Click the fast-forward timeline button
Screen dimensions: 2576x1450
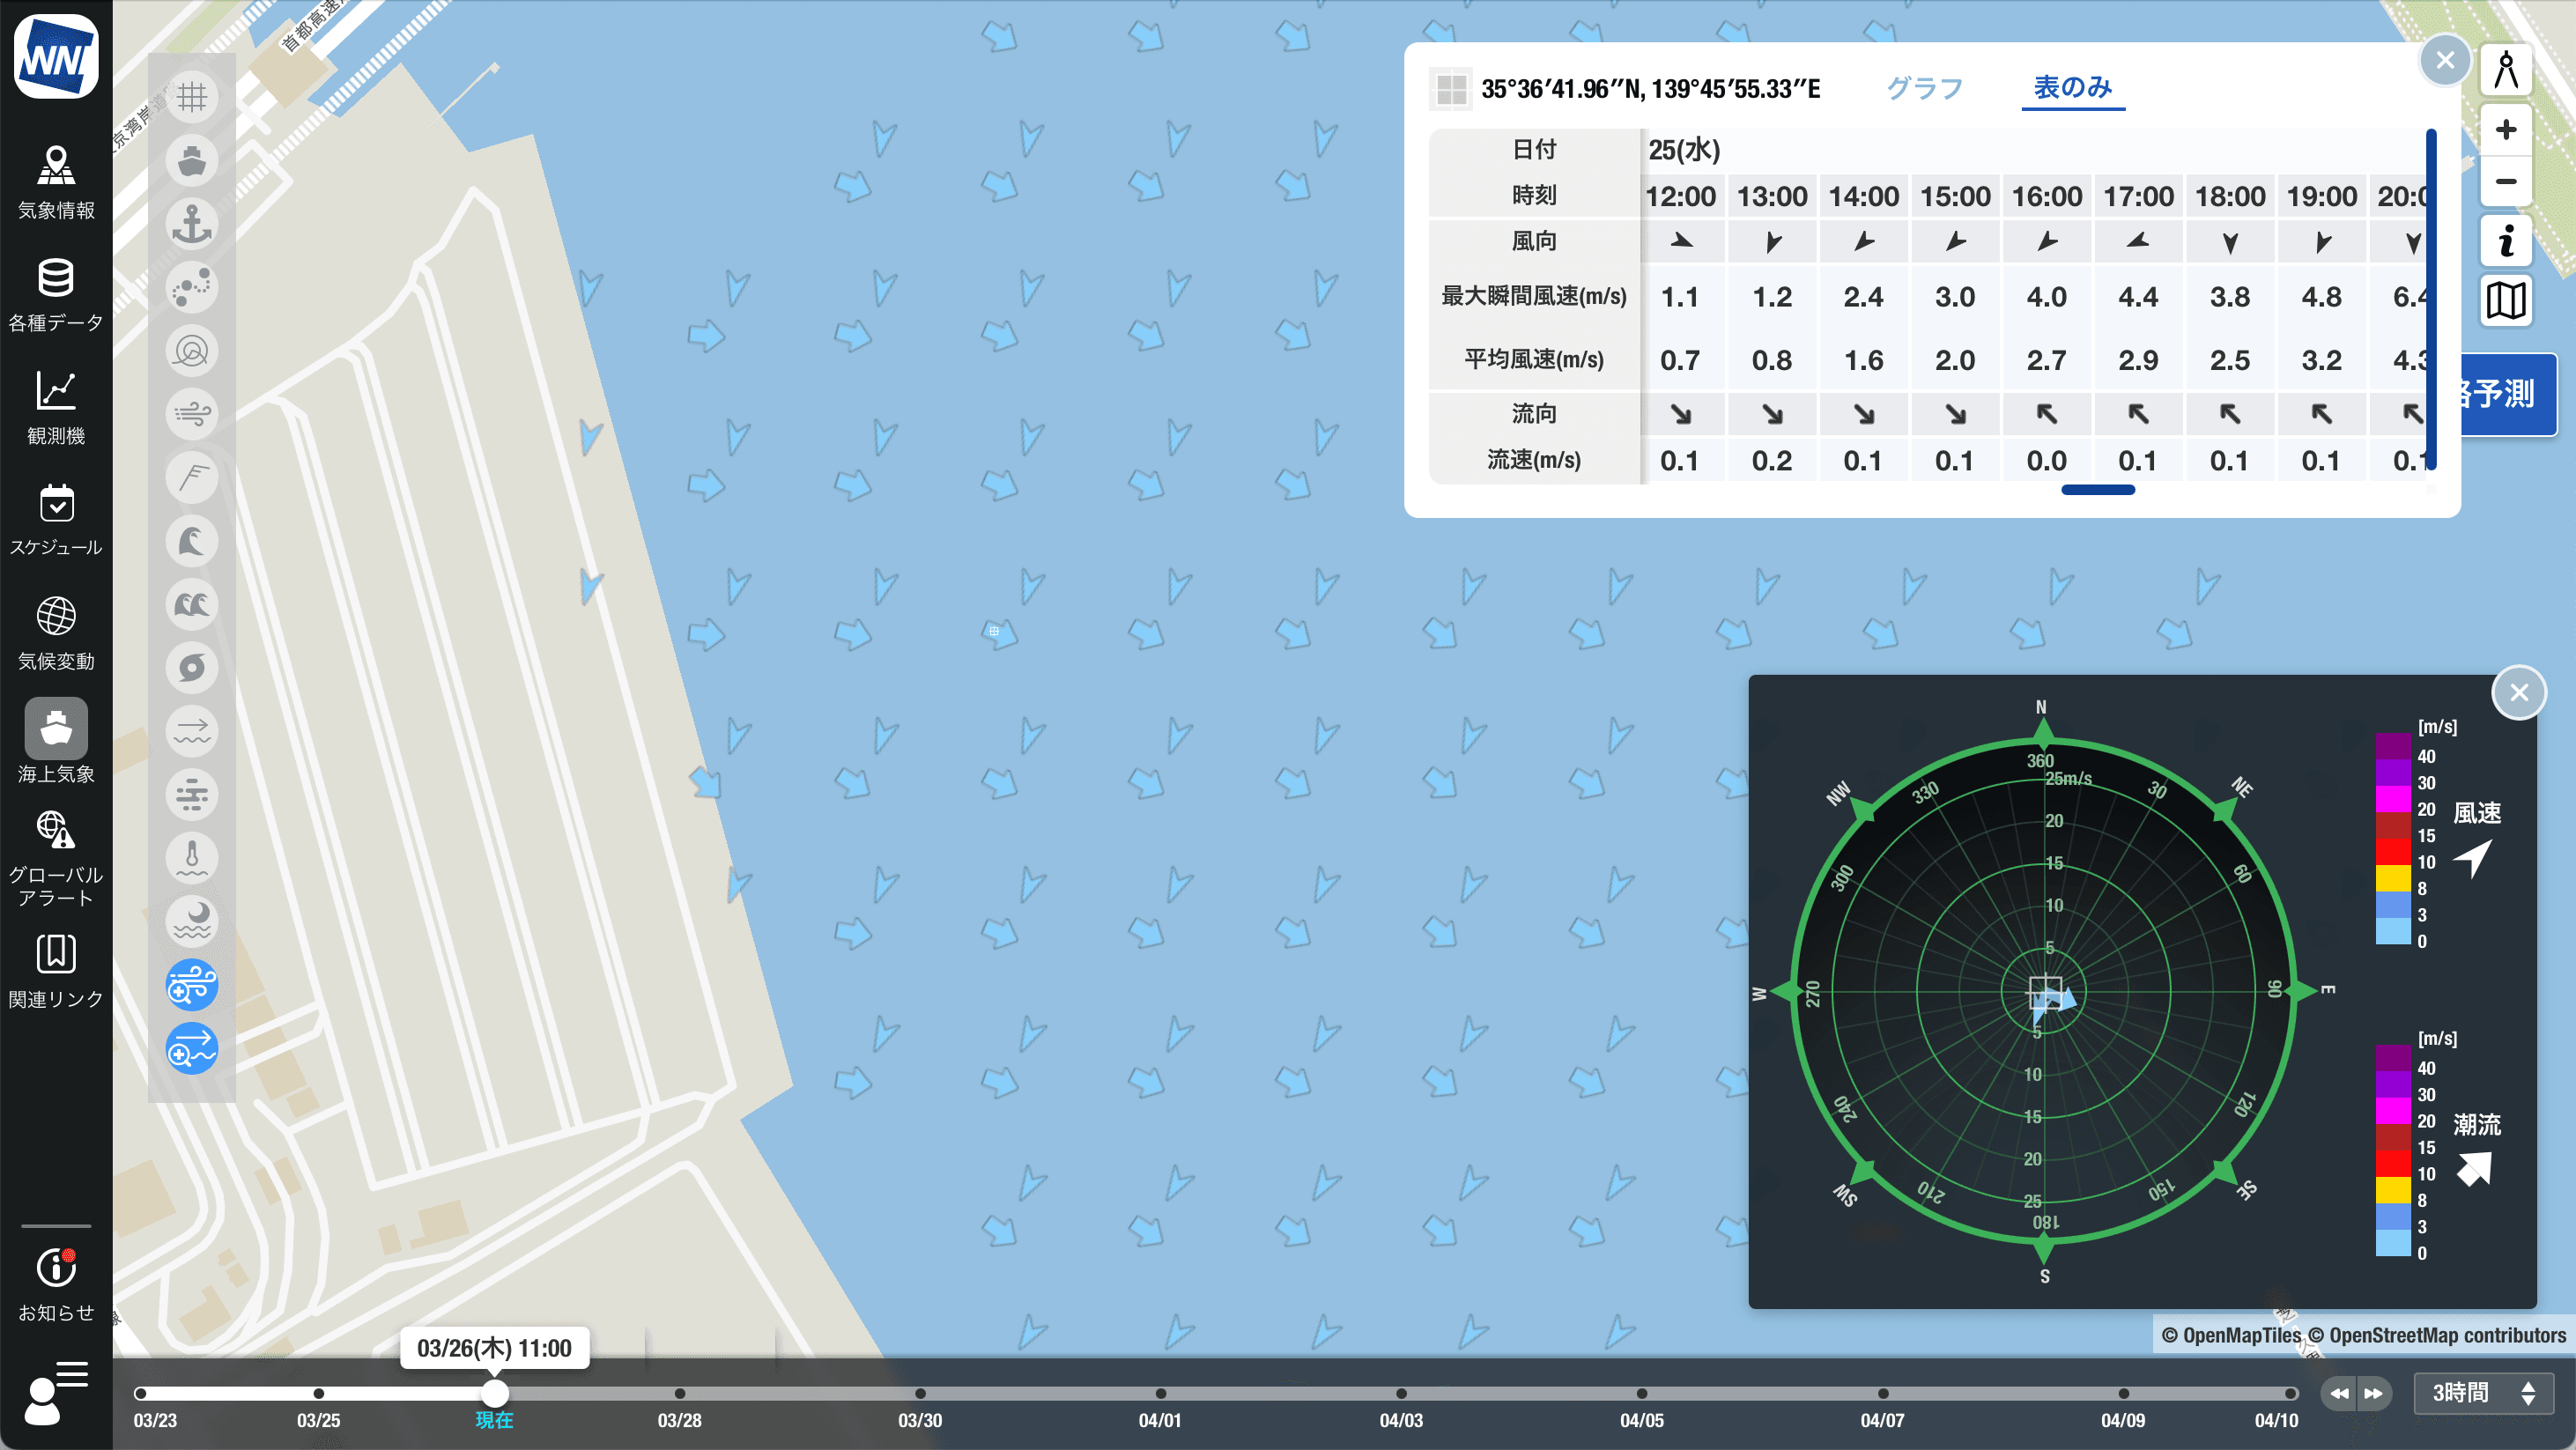pyautogui.click(x=2373, y=1392)
